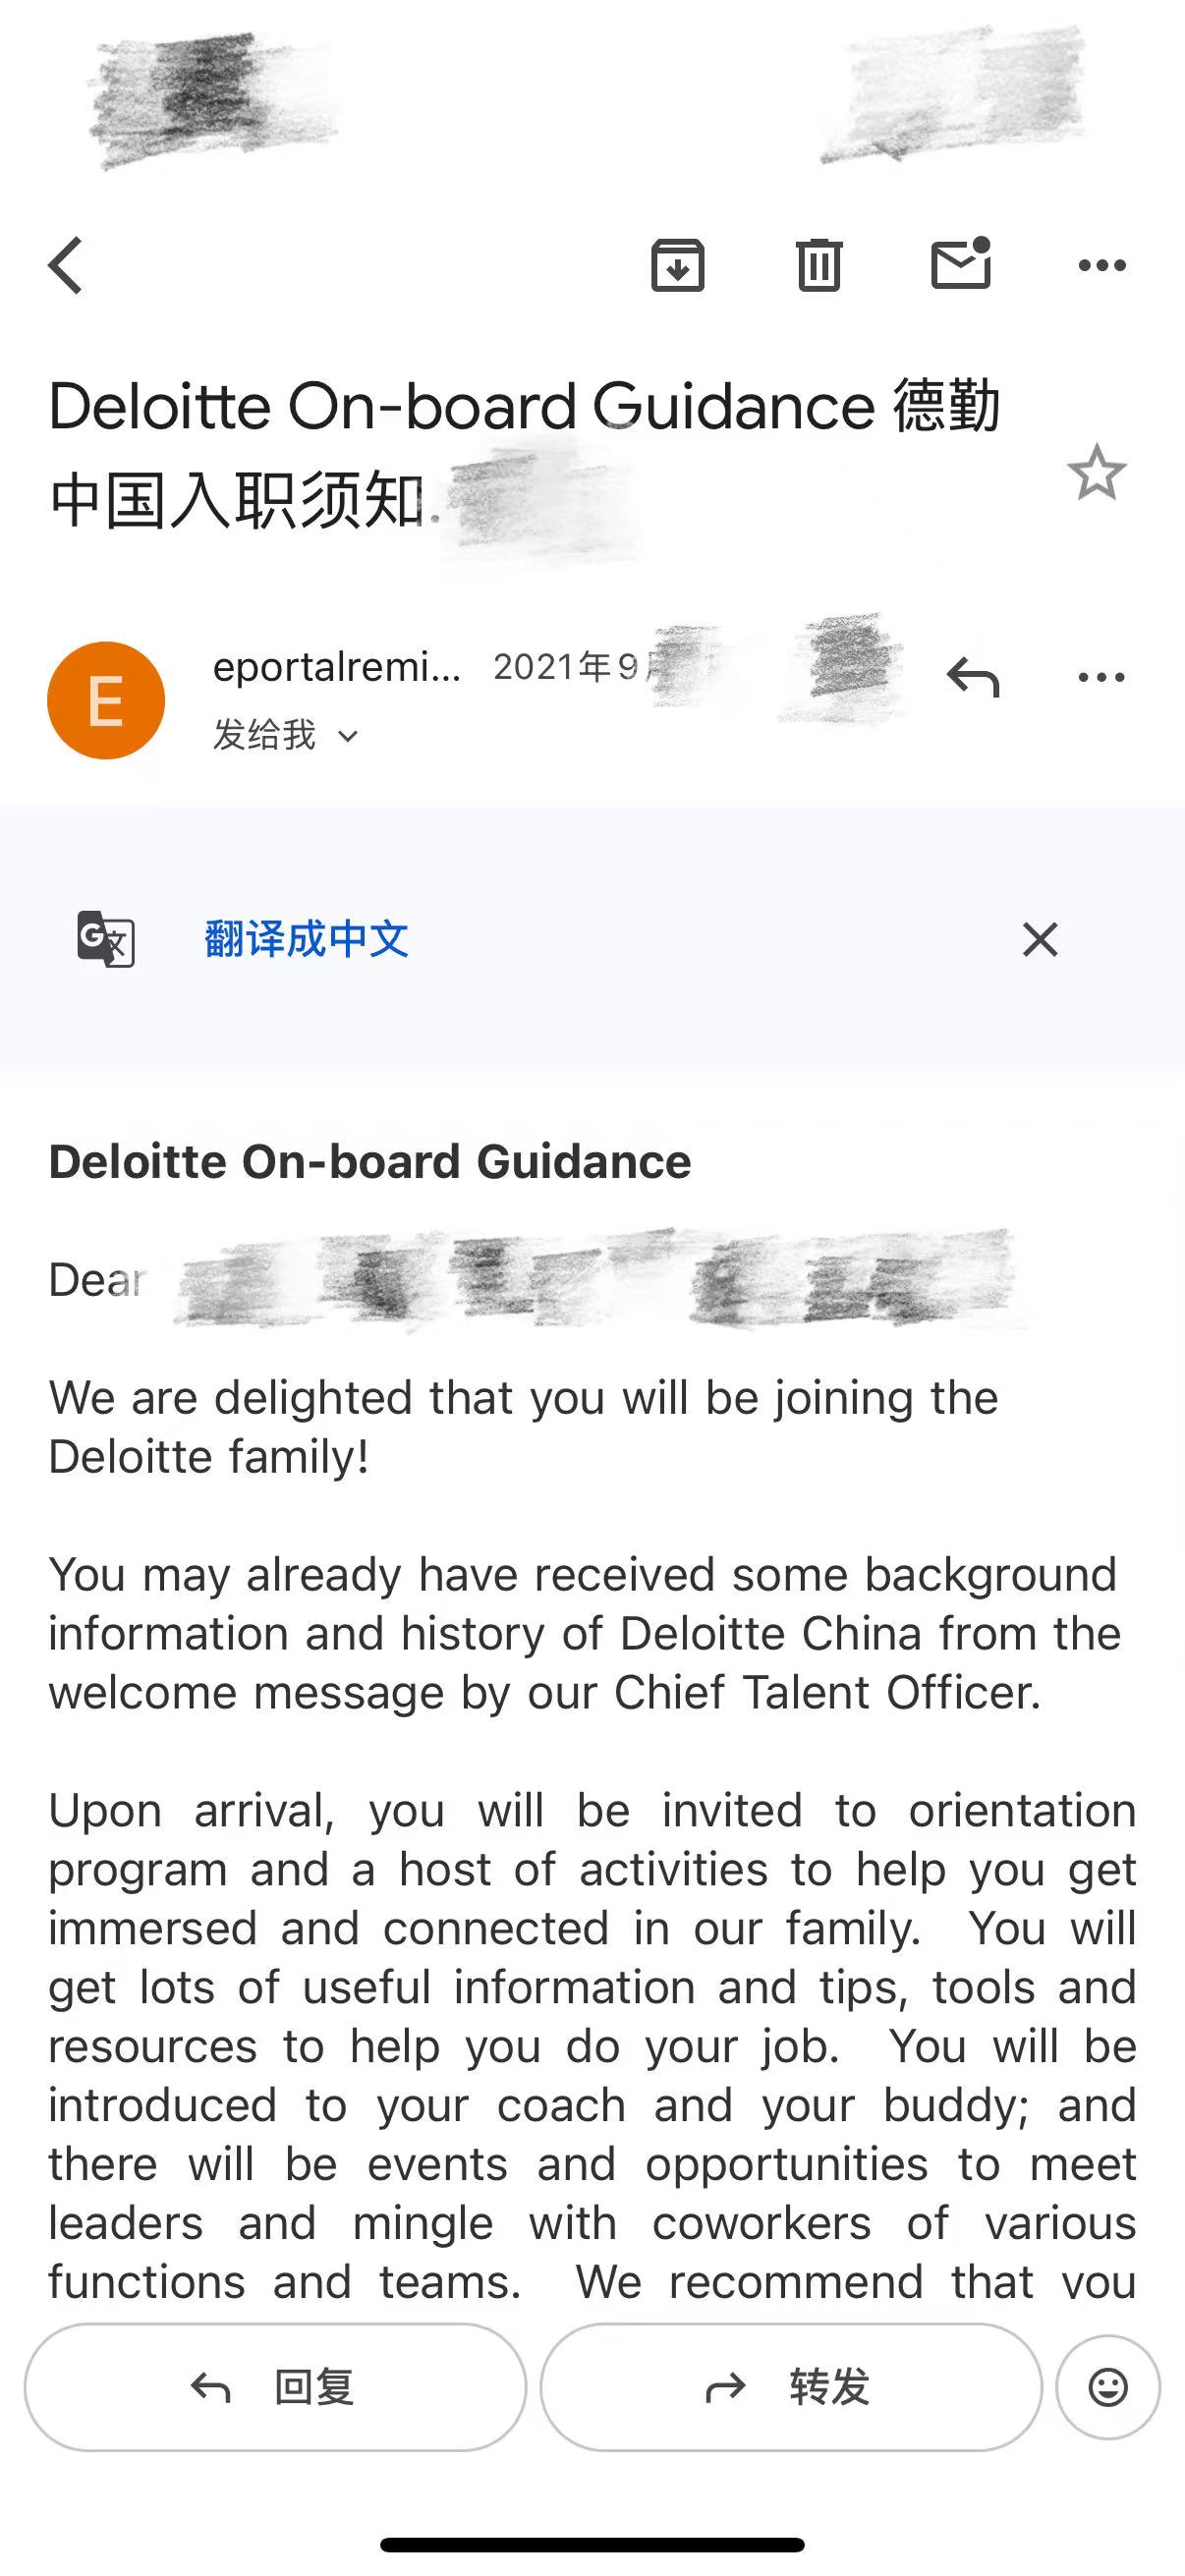Image resolution: width=1185 pixels, height=2576 pixels.
Task: Tap the iOS home indicator bar
Action: 592,2544
